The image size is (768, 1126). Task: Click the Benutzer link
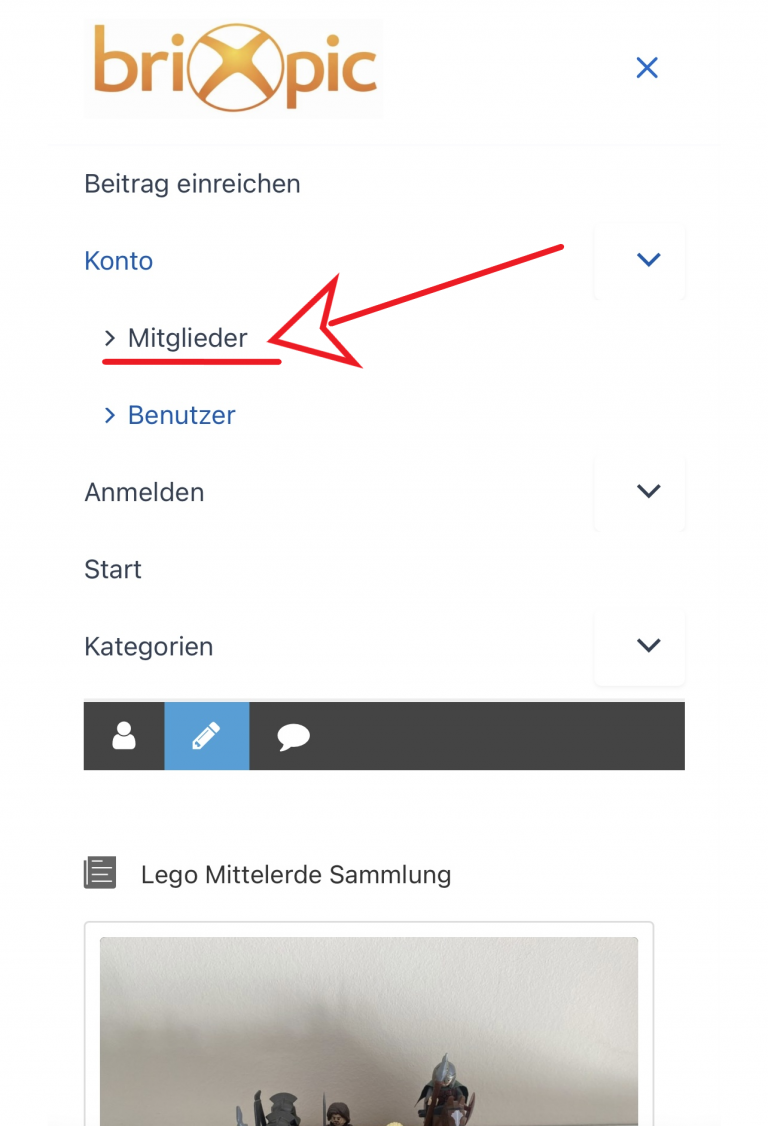[x=181, y=415]
